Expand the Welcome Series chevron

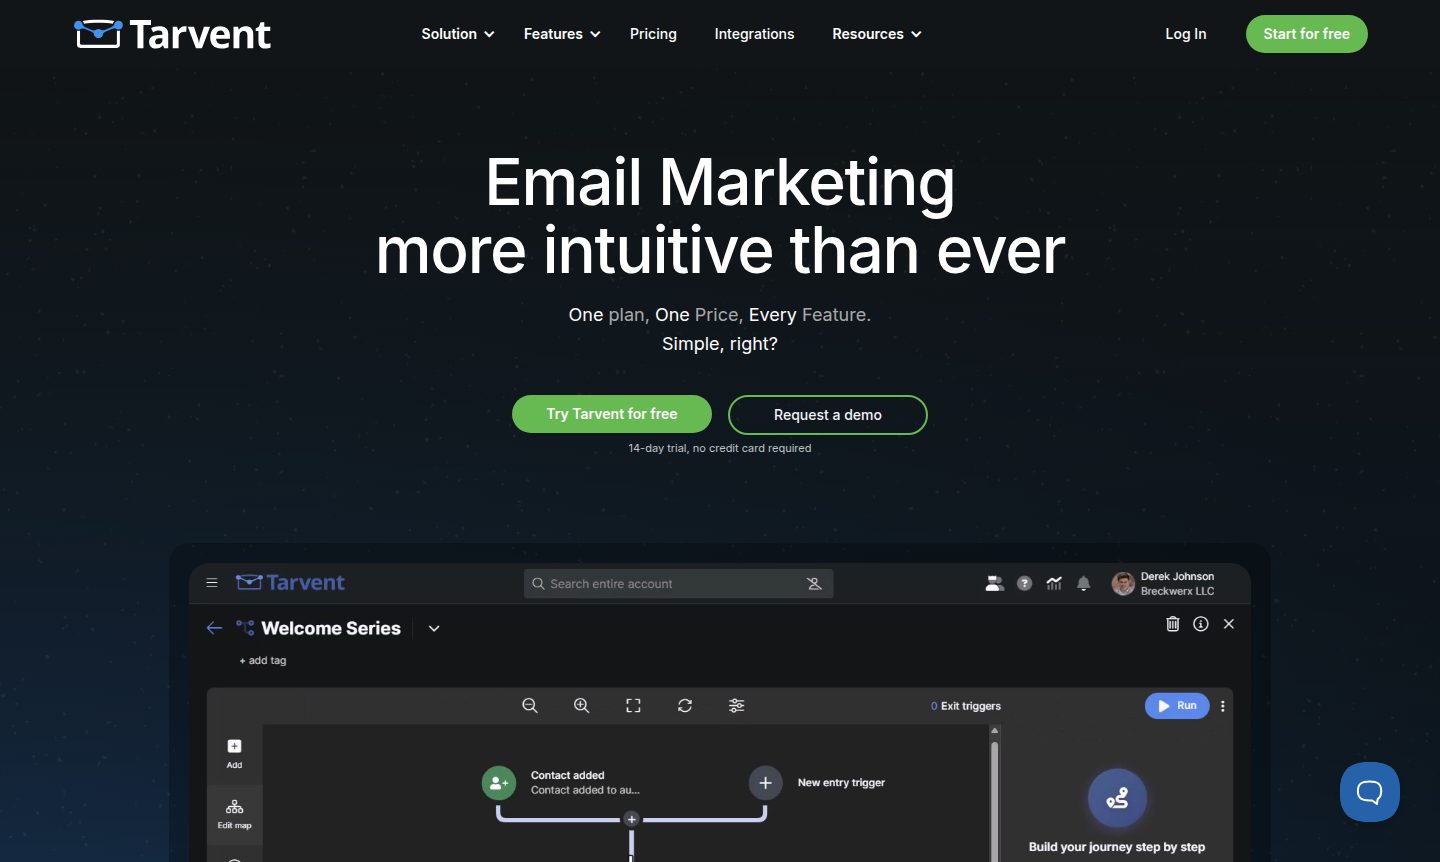434,629
